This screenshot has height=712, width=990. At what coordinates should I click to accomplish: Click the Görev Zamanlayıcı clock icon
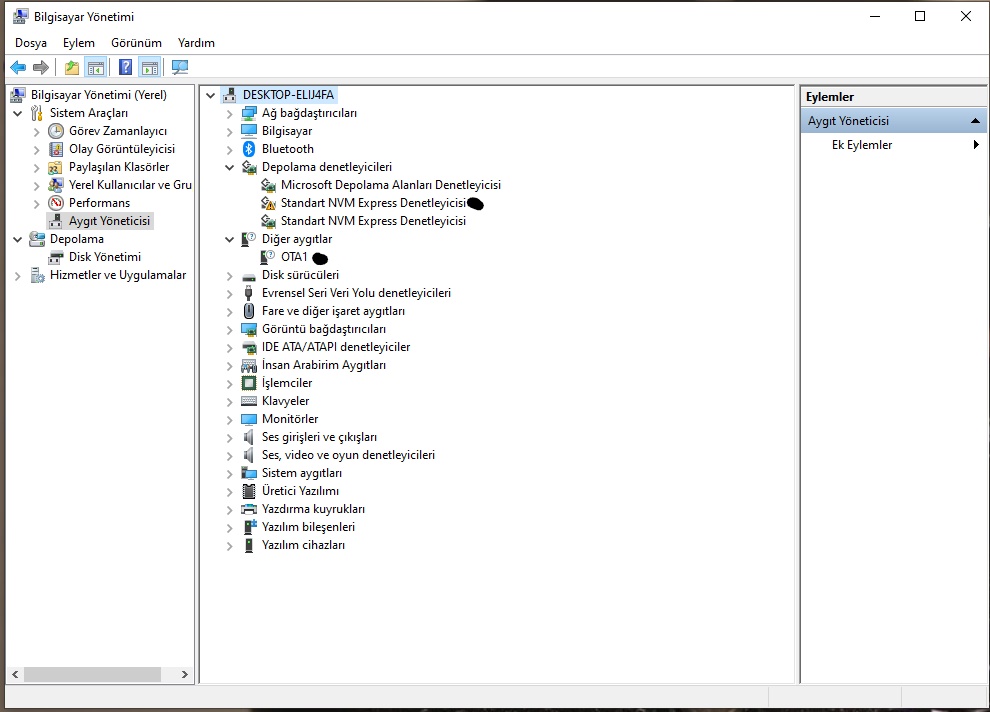(56, 131)
